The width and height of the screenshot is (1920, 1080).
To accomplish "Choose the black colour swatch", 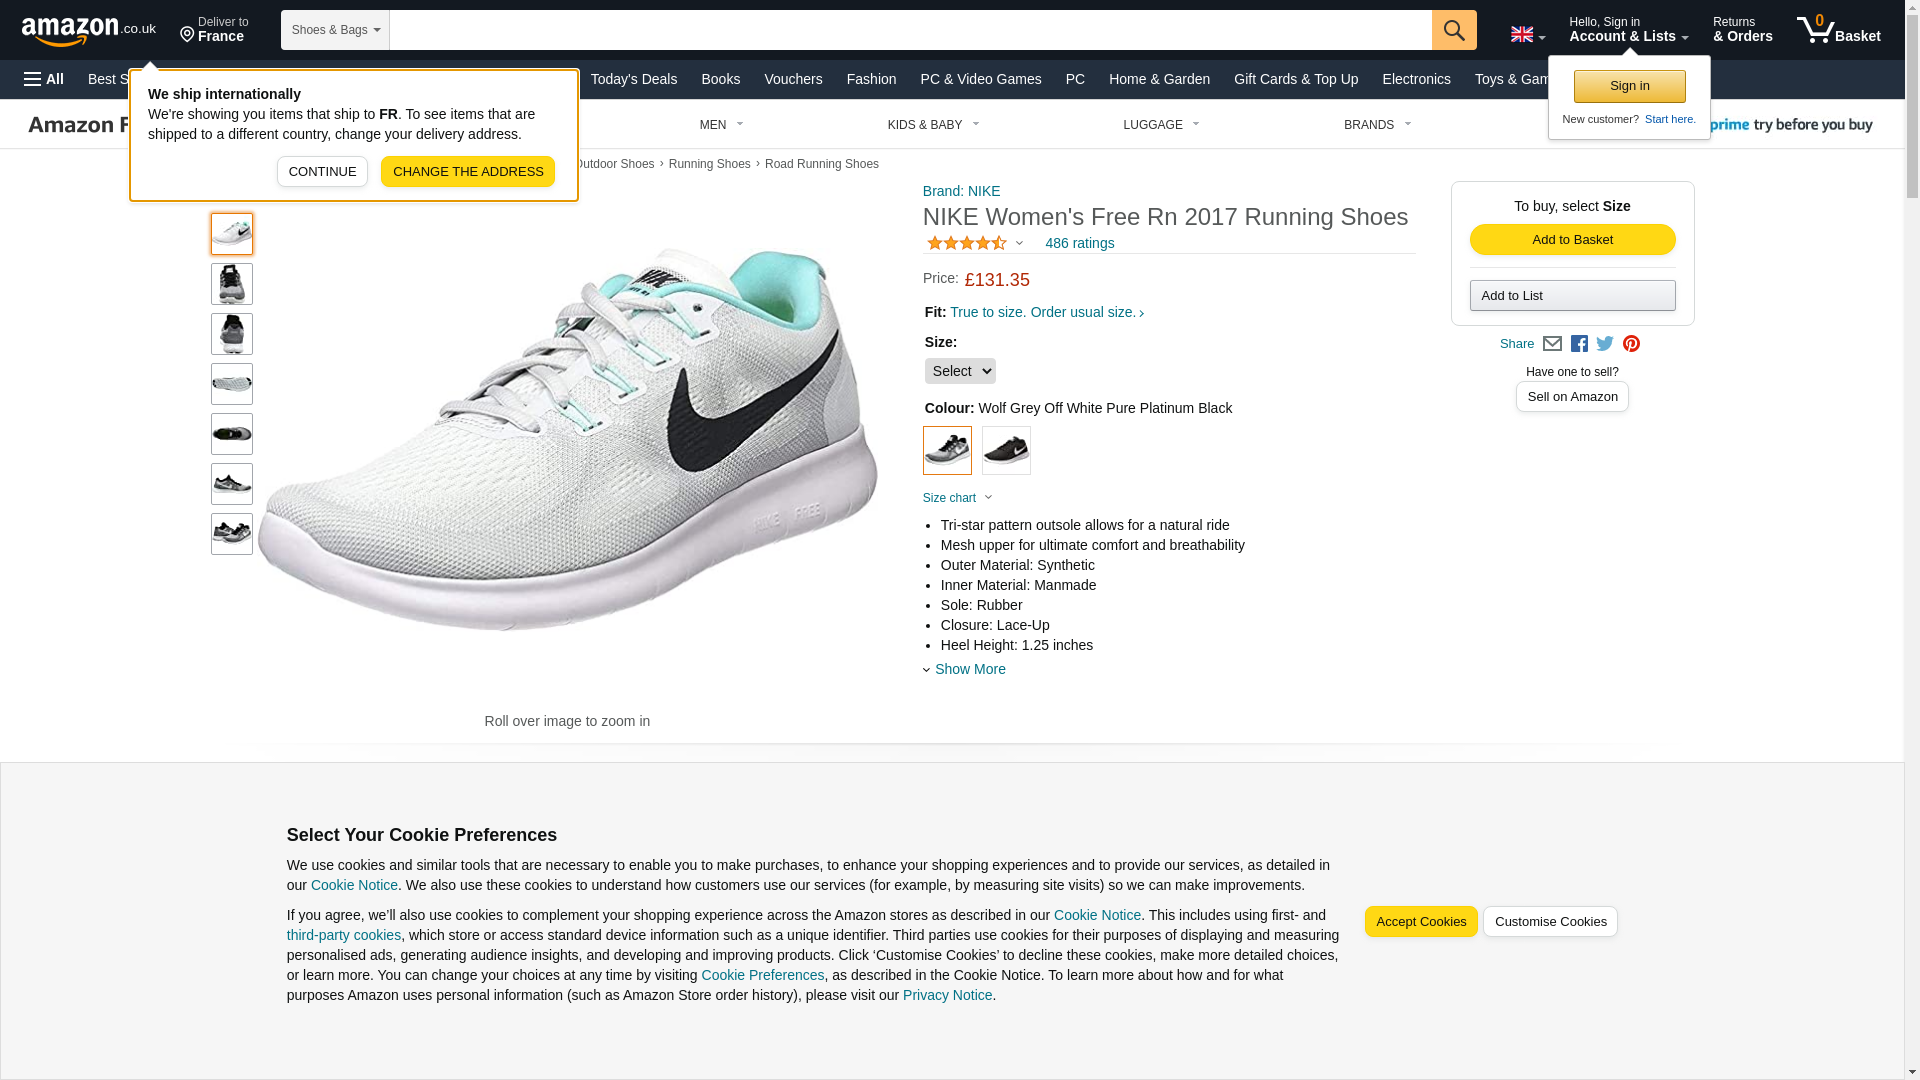I will pyautogui.click(x=1006, y=451).
